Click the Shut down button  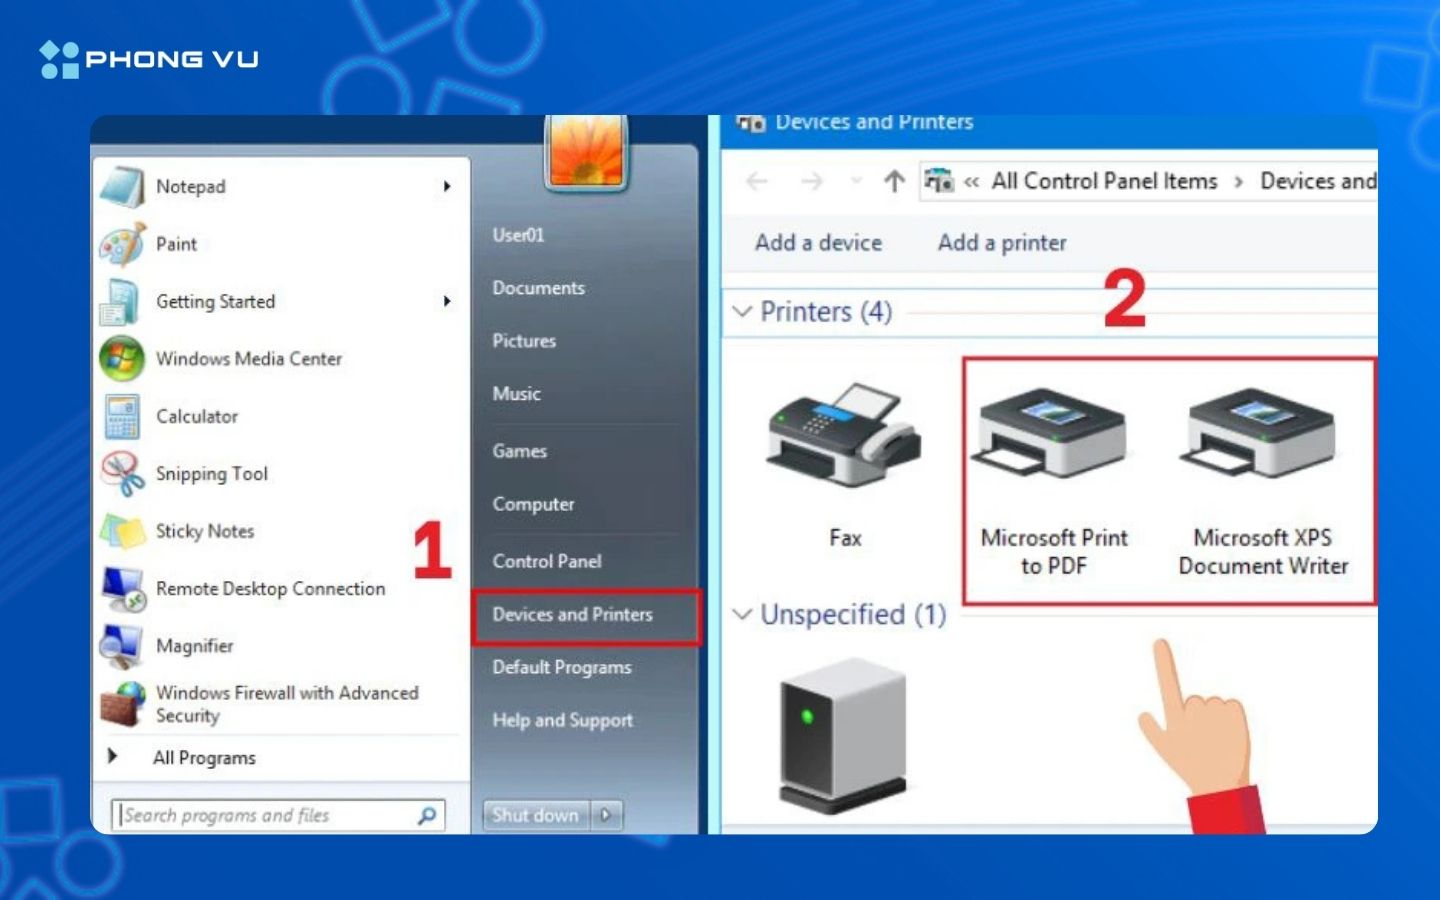tap(535, 815)
